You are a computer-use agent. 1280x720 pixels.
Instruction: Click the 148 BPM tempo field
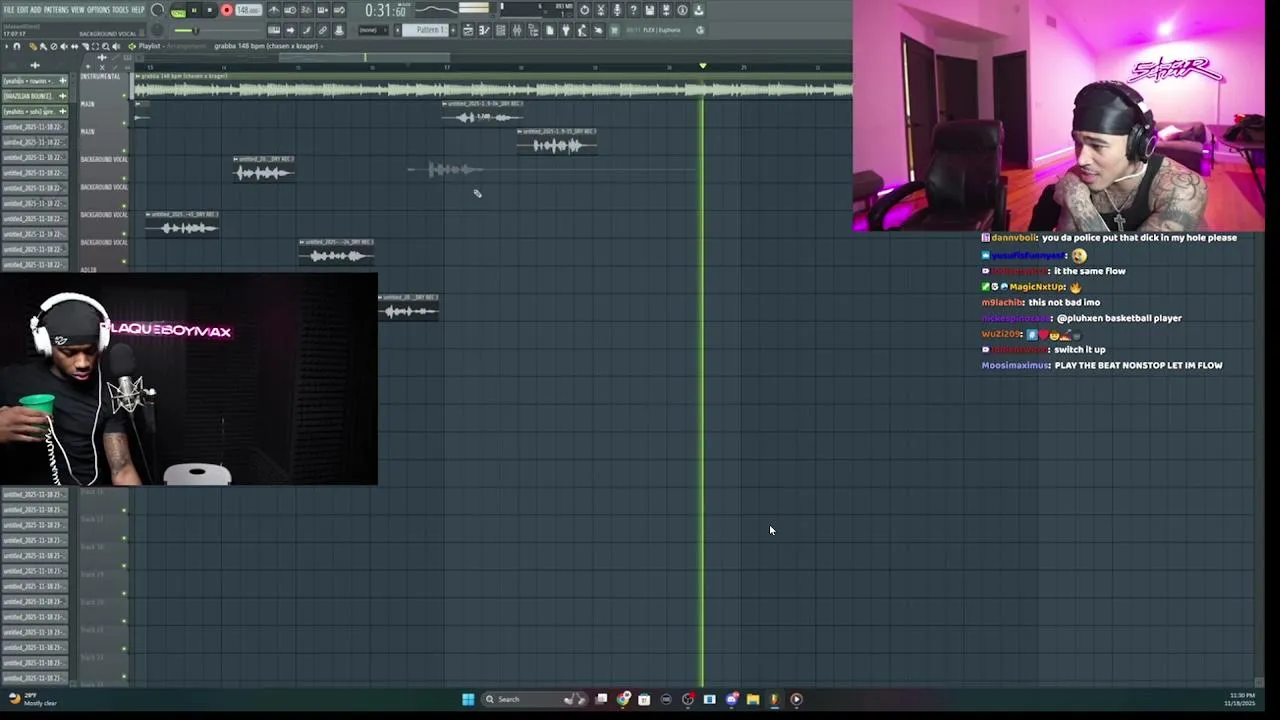click(x=248, y=10)
